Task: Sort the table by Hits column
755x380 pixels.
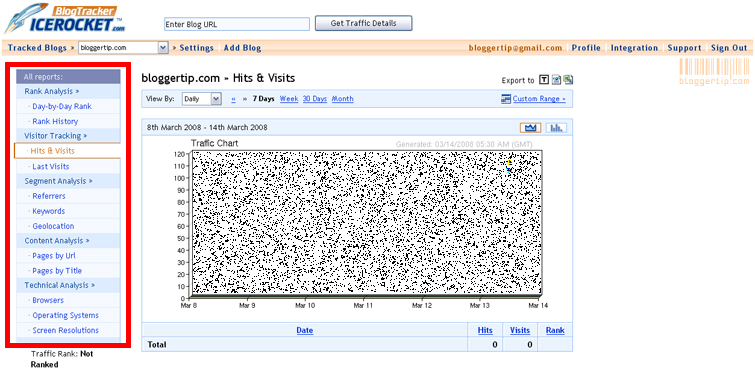Action: click(485, 330)
